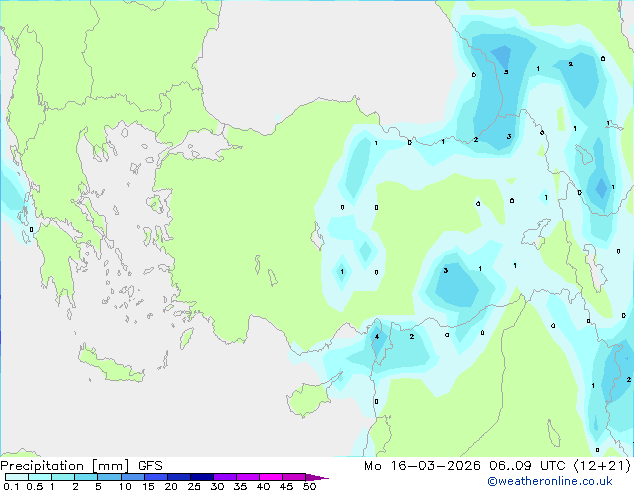Pick the 5–10 mm legend color swatch
Viewport: 634px width, 490px height.
pyautogui.click(x=109, y=477)
